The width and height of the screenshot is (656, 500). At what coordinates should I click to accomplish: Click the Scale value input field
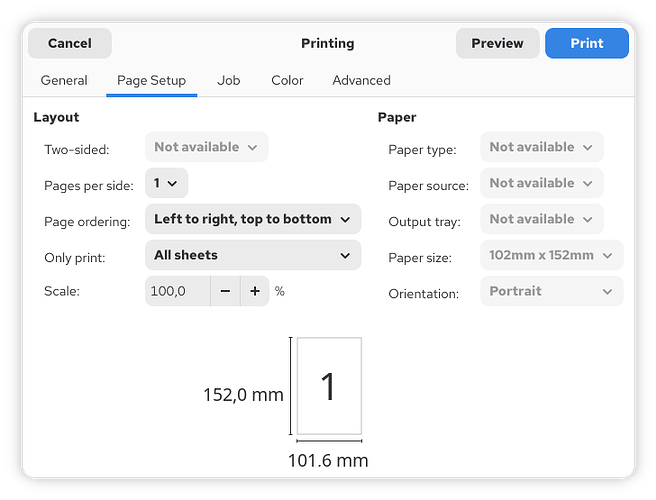coord(178,291)
